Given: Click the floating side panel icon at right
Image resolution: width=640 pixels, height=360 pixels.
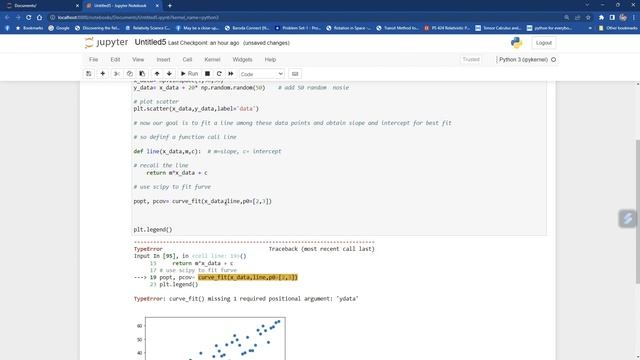Looking at the screenshot, I should click(628, 218).
